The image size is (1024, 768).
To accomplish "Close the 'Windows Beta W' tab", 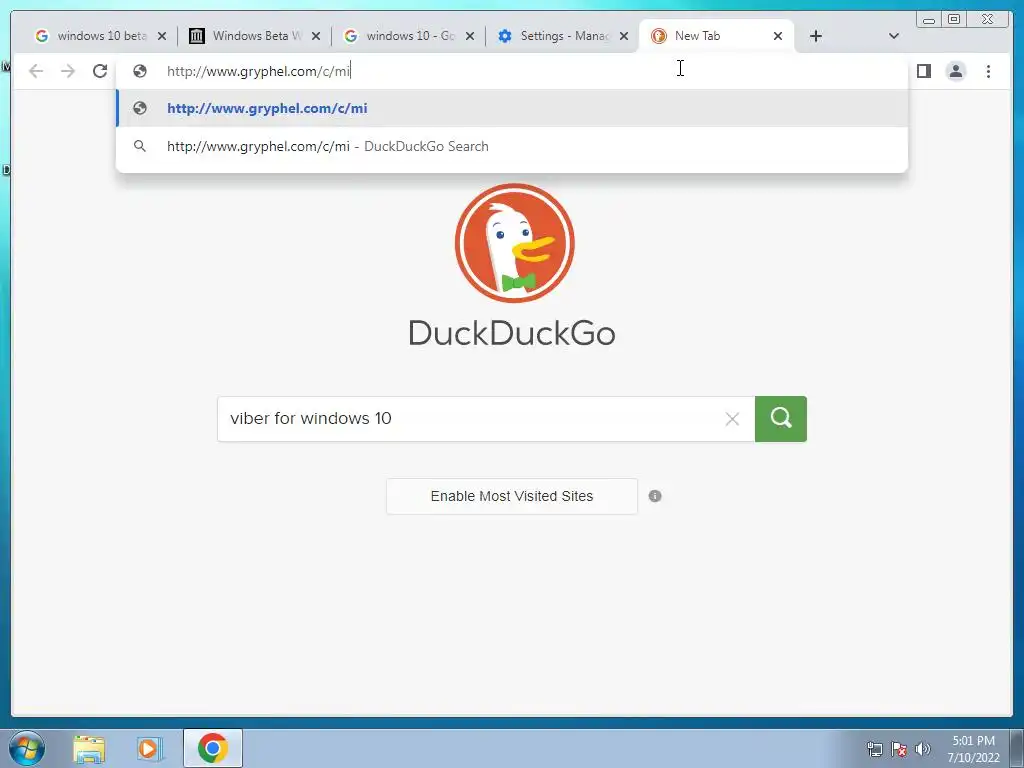I will coord(316,36).
